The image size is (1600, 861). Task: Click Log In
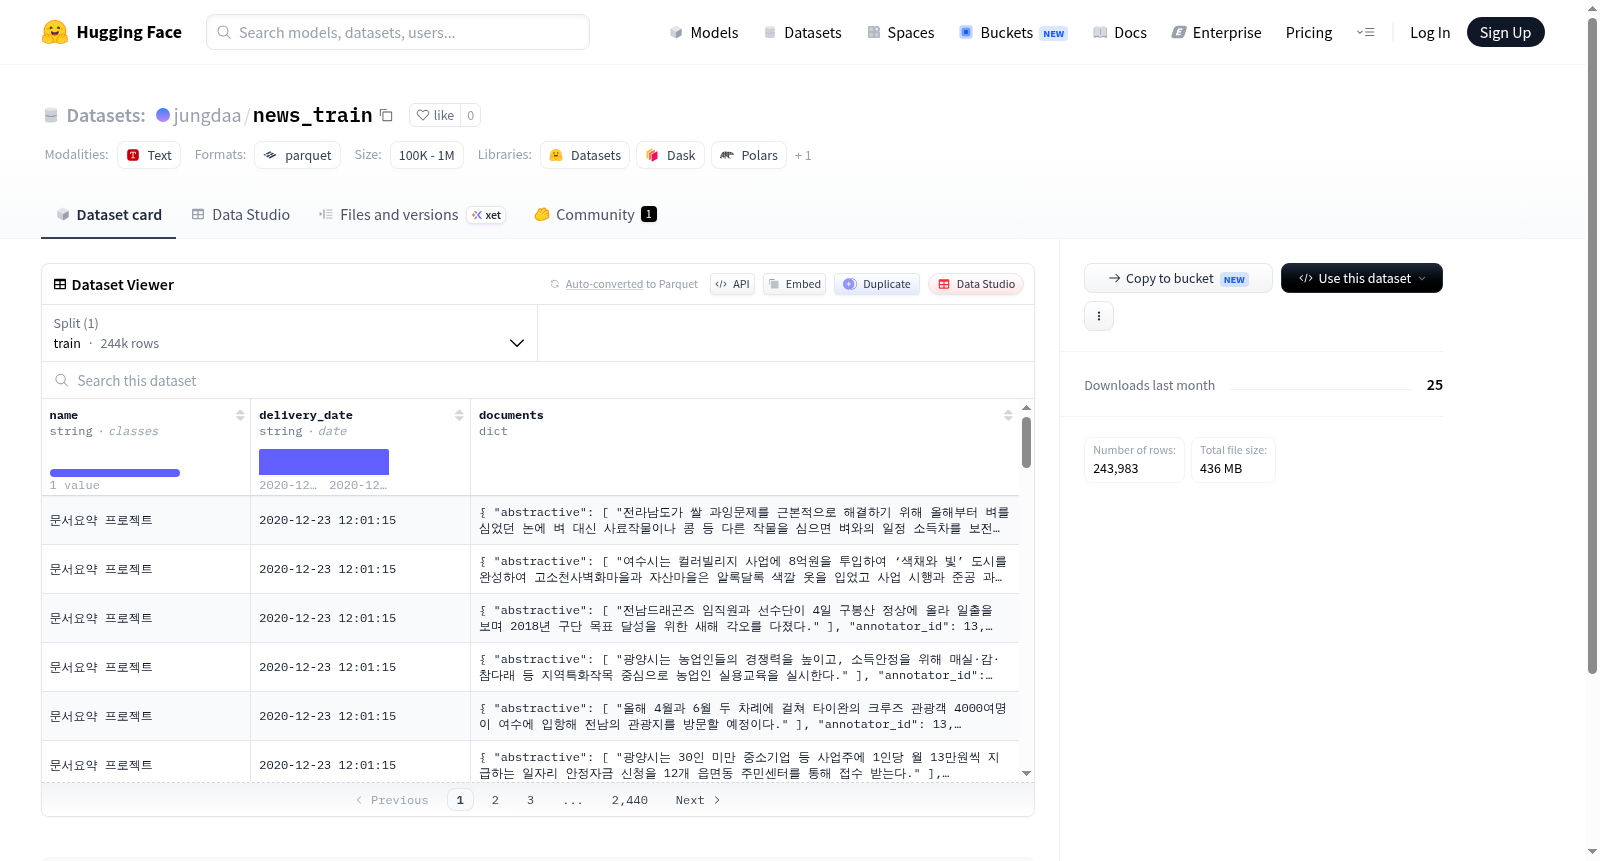pos(1430,33)
